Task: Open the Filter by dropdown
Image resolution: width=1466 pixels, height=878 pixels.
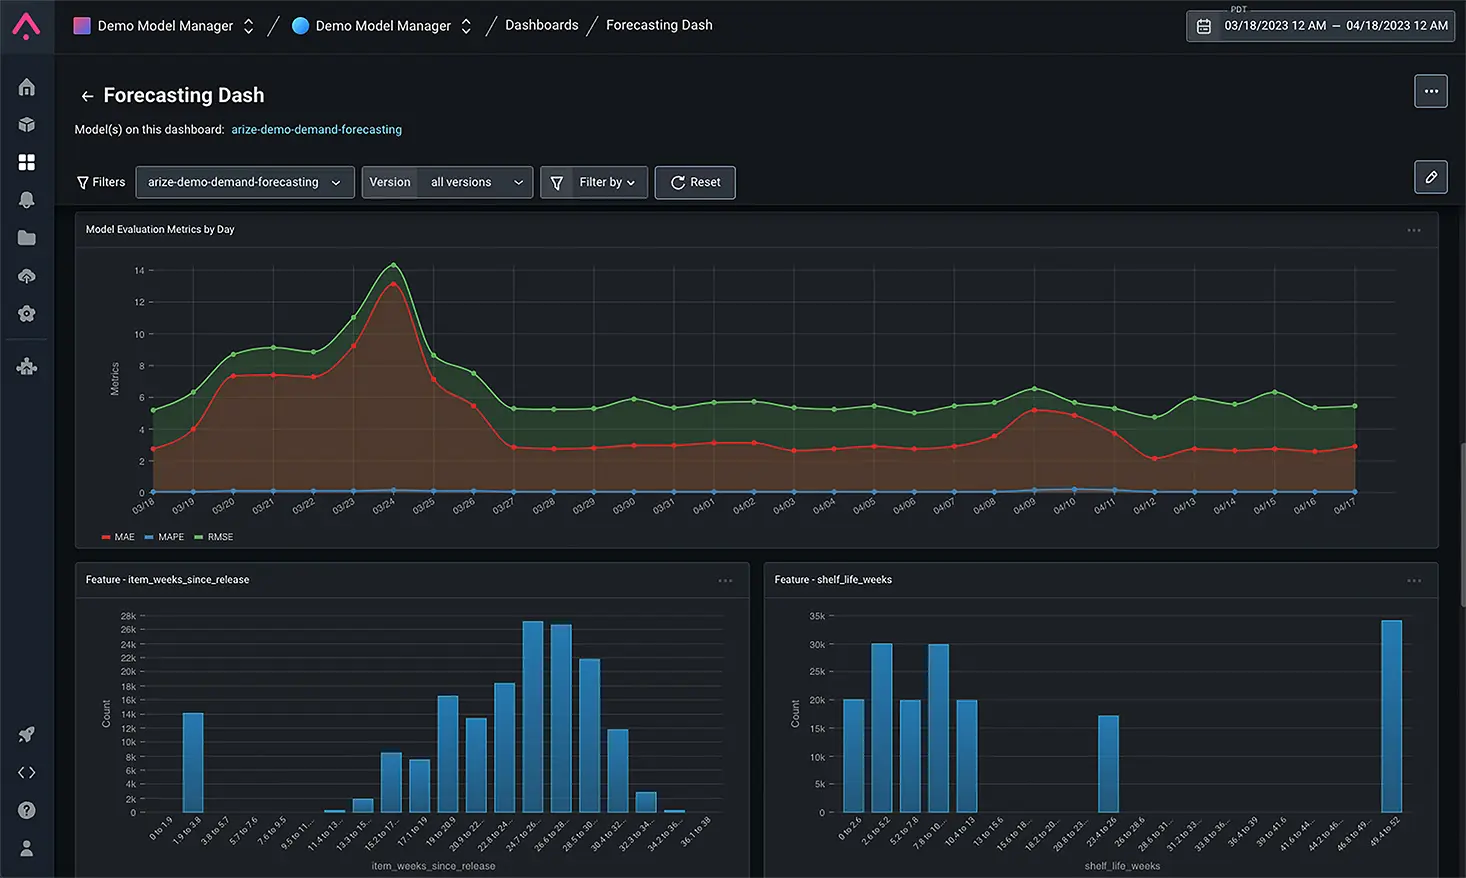Action: 594,183
